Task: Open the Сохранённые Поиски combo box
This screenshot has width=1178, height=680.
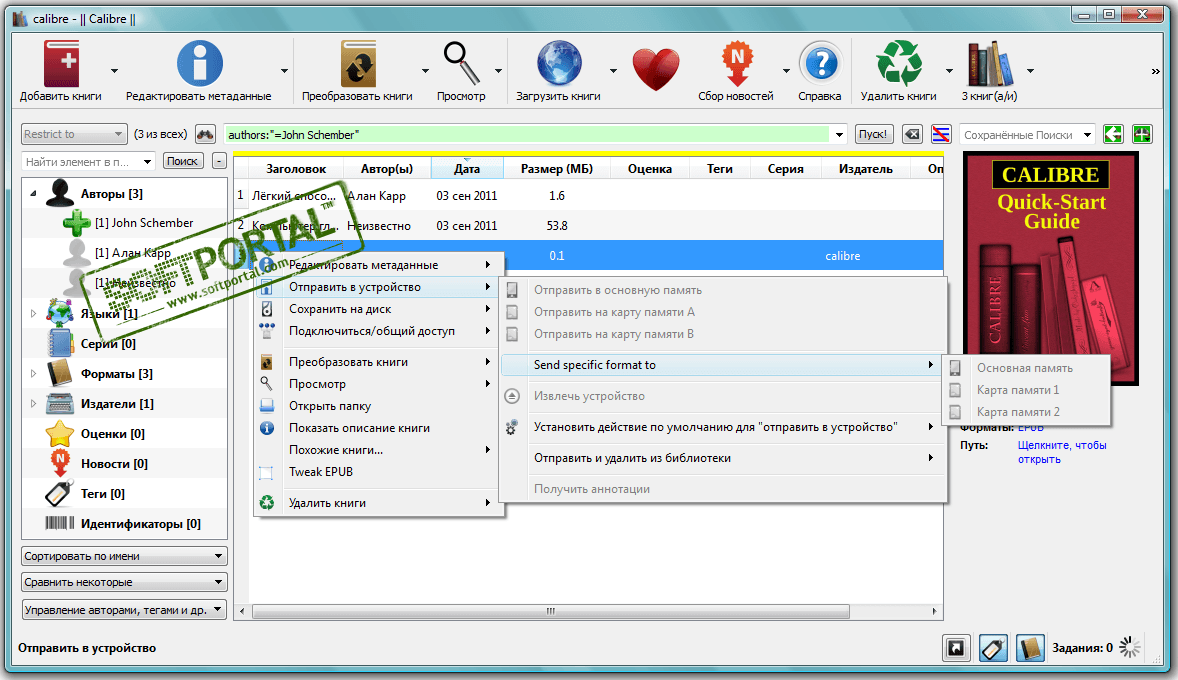Action: coord(1026,134)
